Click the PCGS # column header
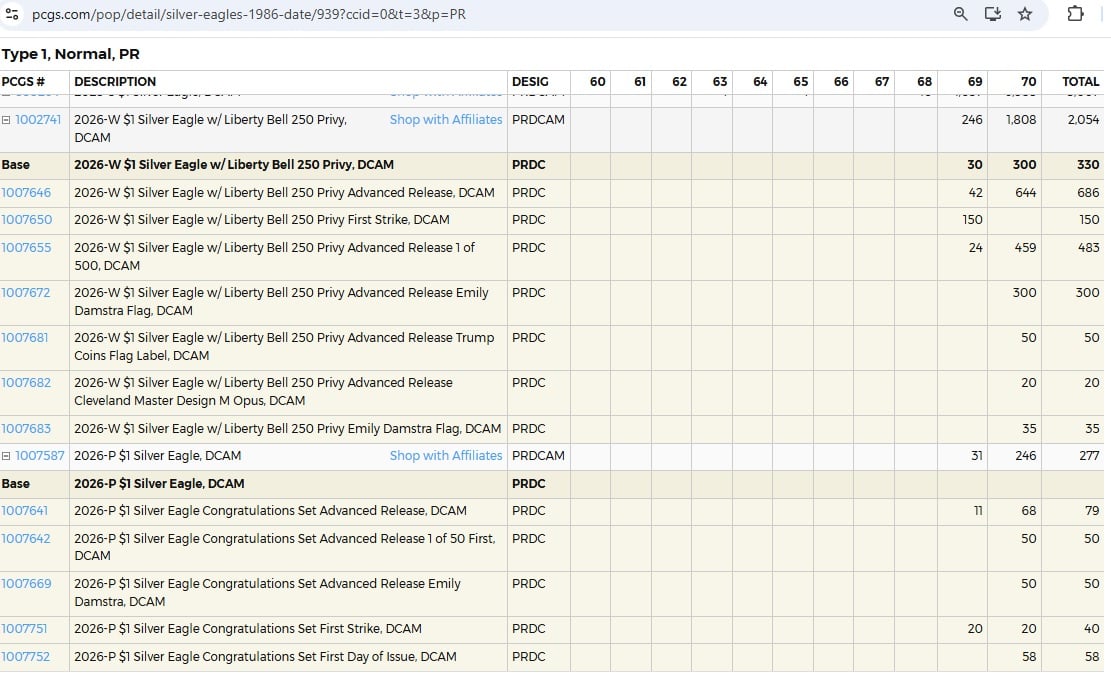 [x=23, y=82]
